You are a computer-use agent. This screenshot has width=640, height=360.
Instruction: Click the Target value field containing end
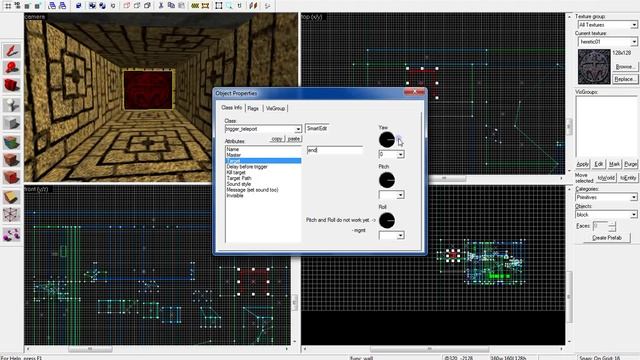[334, 150]
